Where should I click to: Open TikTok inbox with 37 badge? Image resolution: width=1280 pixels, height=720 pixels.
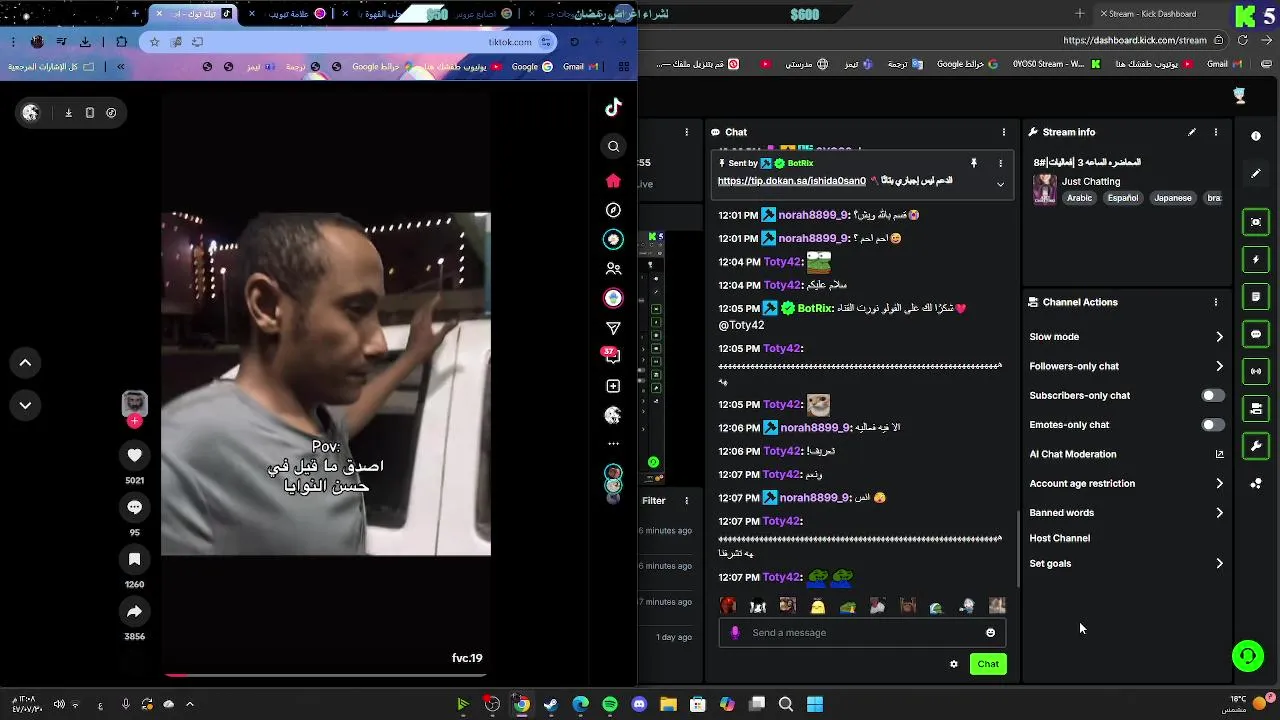coord(612,356)
